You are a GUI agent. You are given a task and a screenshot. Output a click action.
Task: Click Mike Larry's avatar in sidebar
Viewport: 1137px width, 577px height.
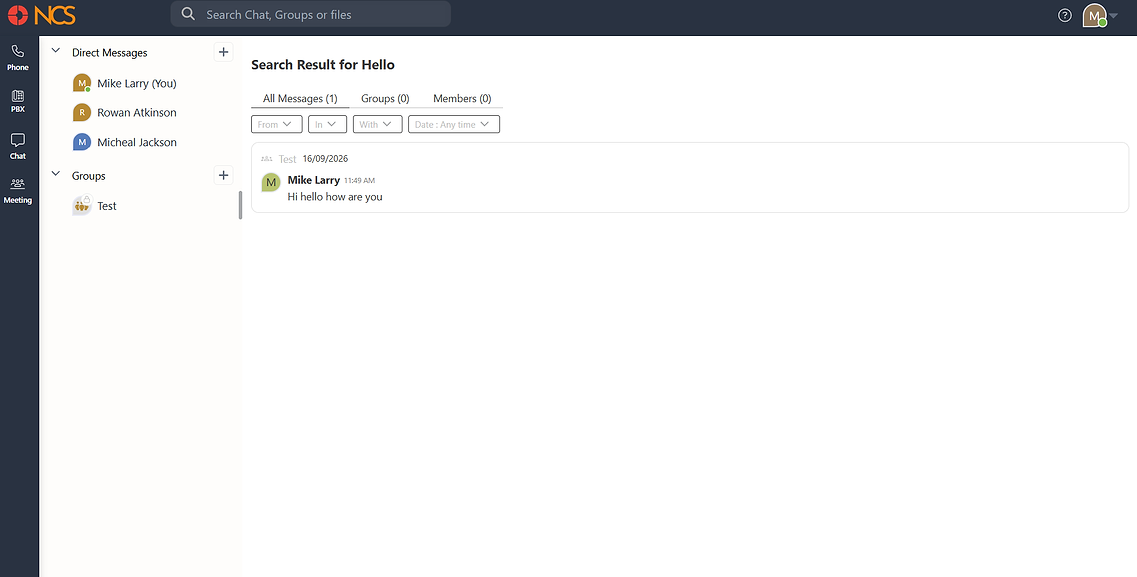coord(82,83)
